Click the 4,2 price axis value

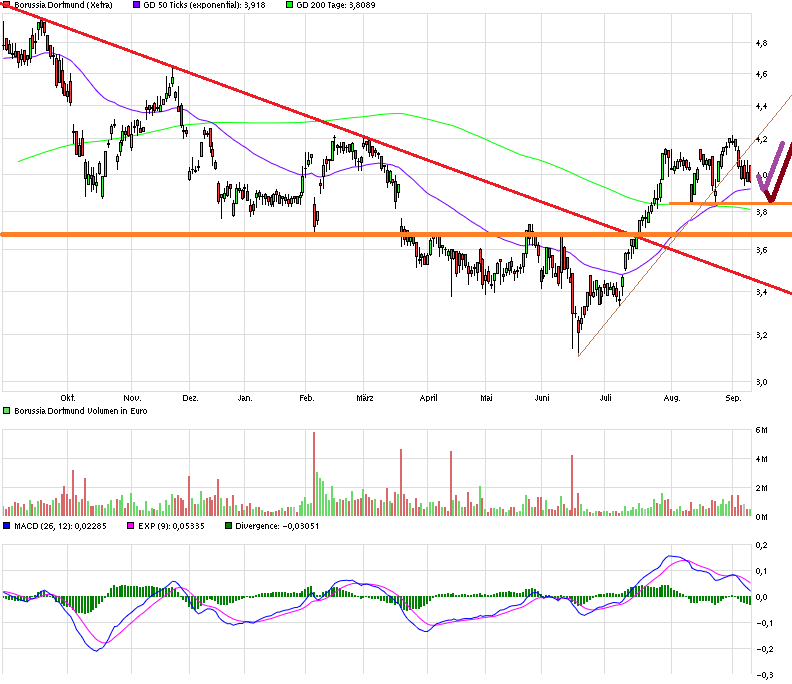pyautogui.click(x=761, y=139)
